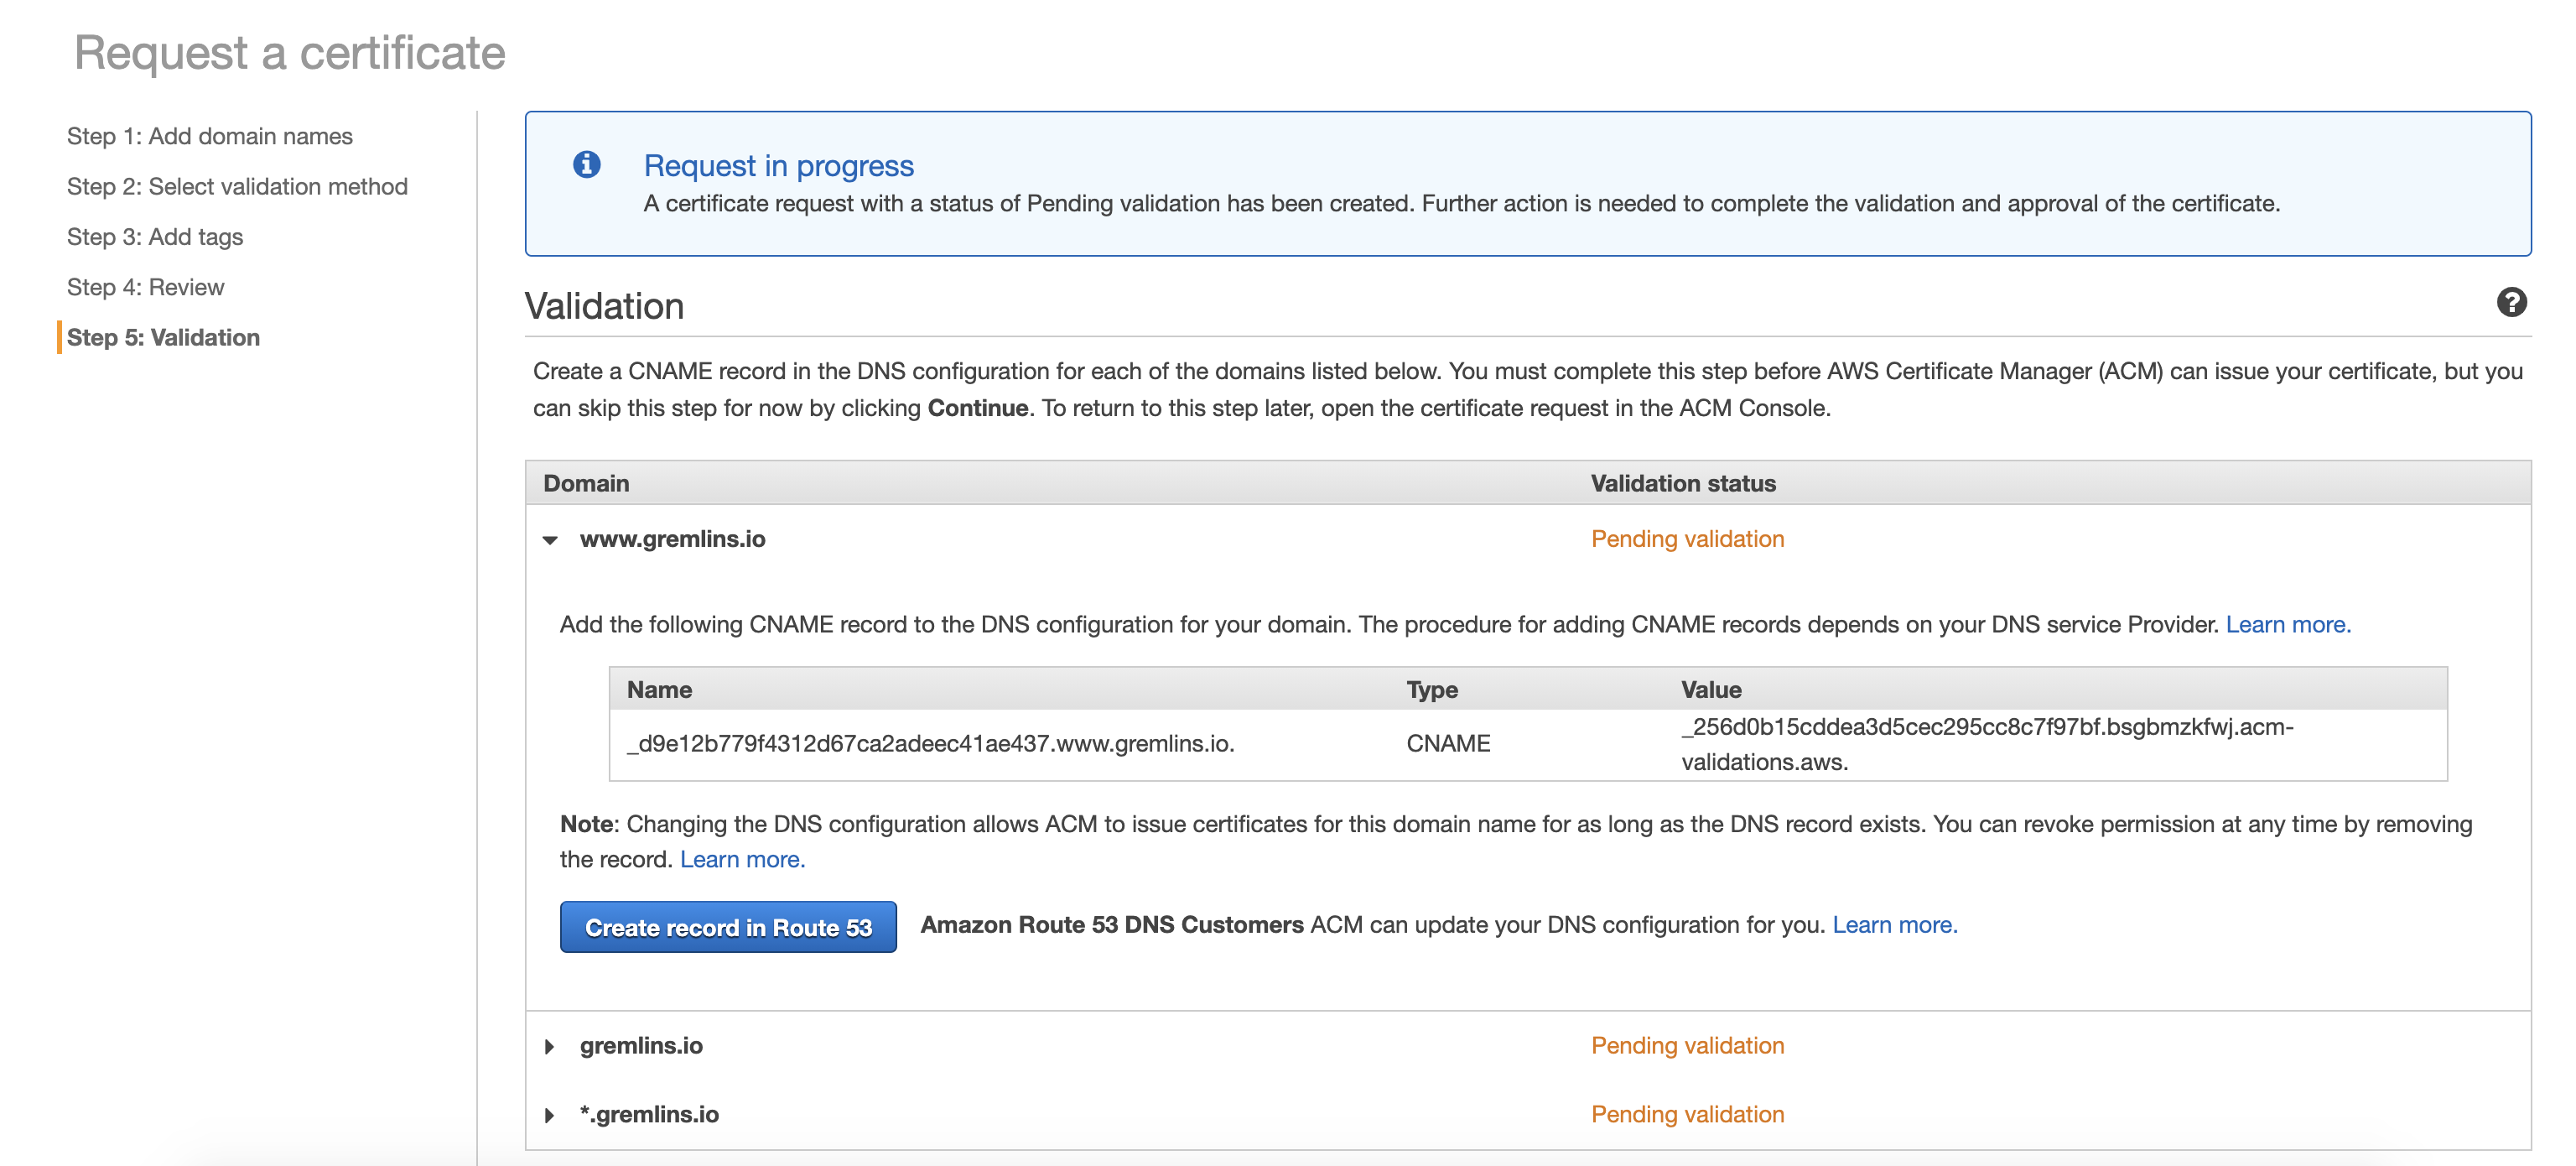Click the CNAME value _256d0b15cddea...acm-validations.aws.
Image resolution: width=2576 pixels, height=1166 pixels.
(x=1988, y=744)
